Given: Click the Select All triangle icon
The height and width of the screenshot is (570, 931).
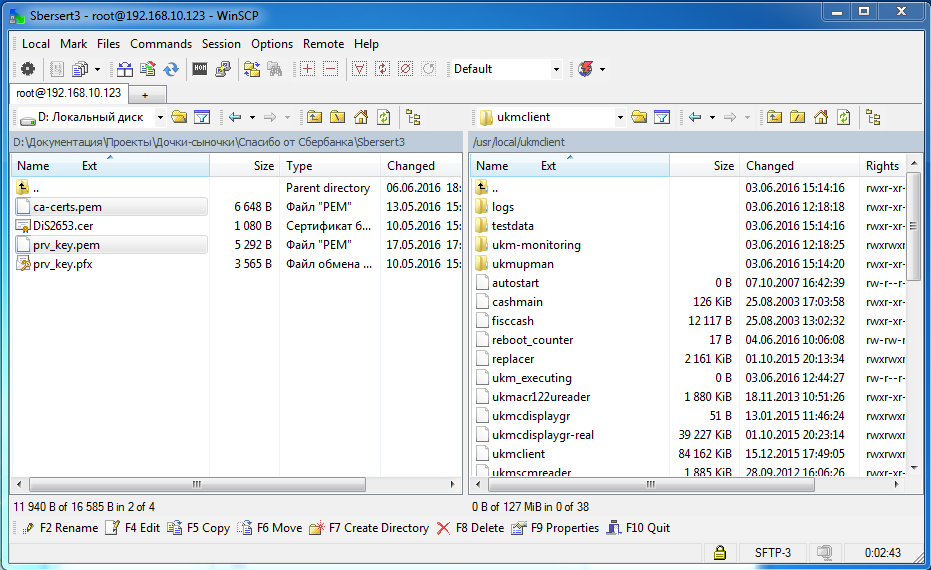Looking at the screenshot, I should (x=359, y=69).
